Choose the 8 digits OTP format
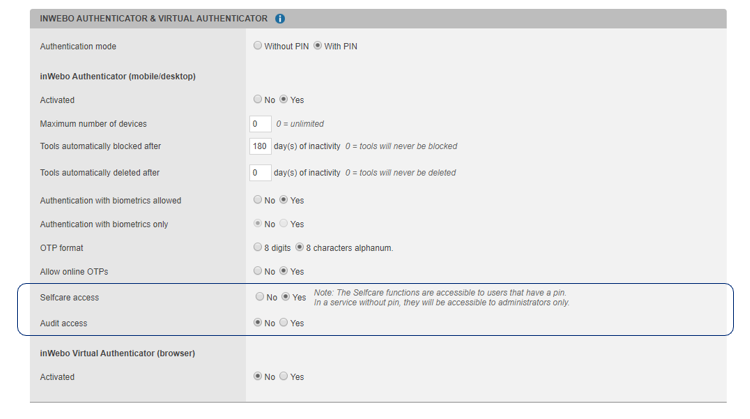Screen dimensions: 750x419 pyautogui.click(x=258, y=248)
